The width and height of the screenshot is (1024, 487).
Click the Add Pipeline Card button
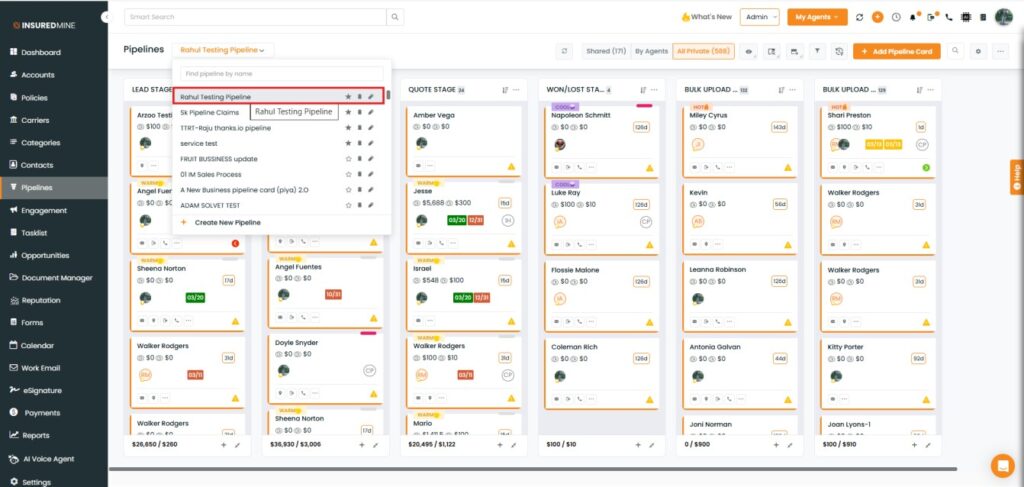[x=896, y=50]
